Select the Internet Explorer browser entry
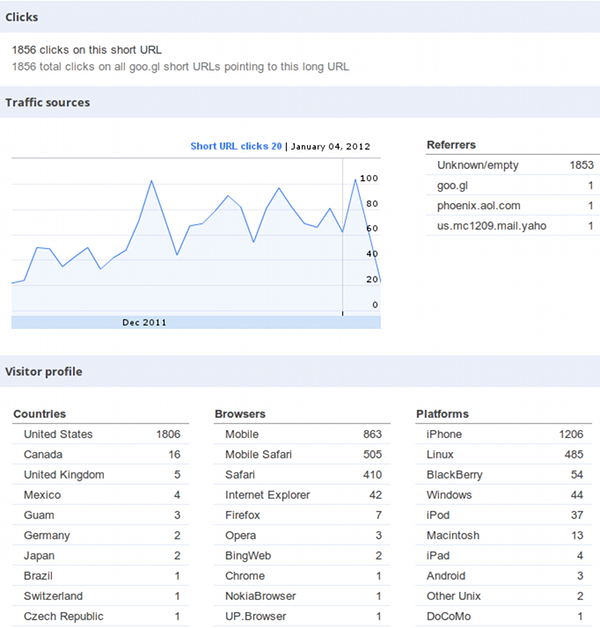This screenshot has width=600, height=628. pyautogui.click(x=302, y=495)
